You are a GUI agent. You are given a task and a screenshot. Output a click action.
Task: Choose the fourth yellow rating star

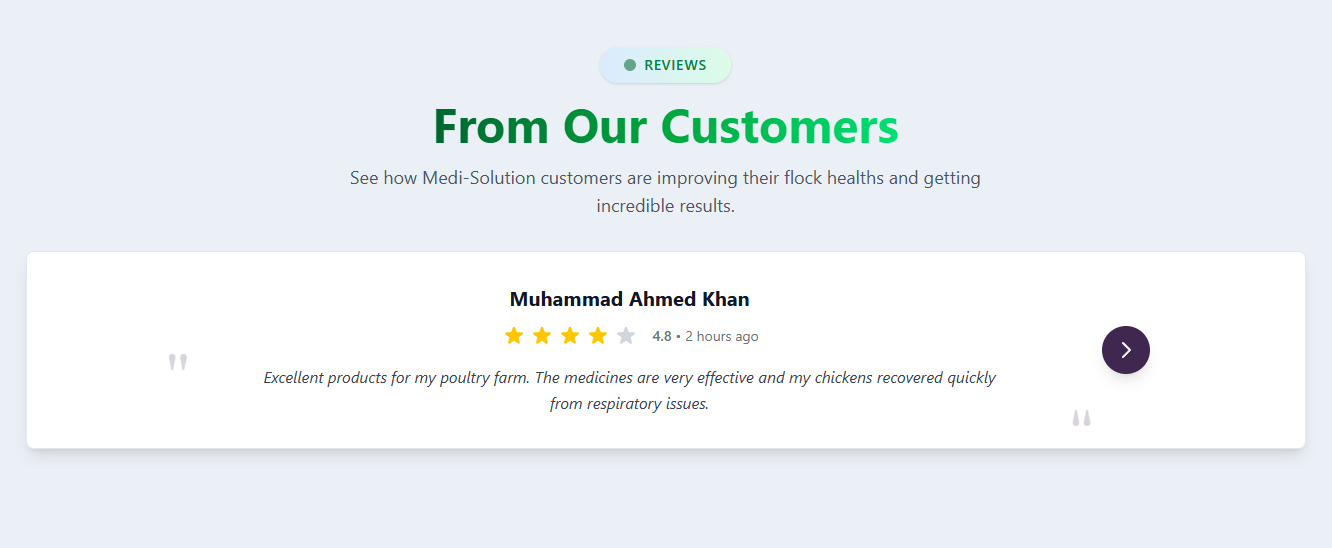pos(598,336)
